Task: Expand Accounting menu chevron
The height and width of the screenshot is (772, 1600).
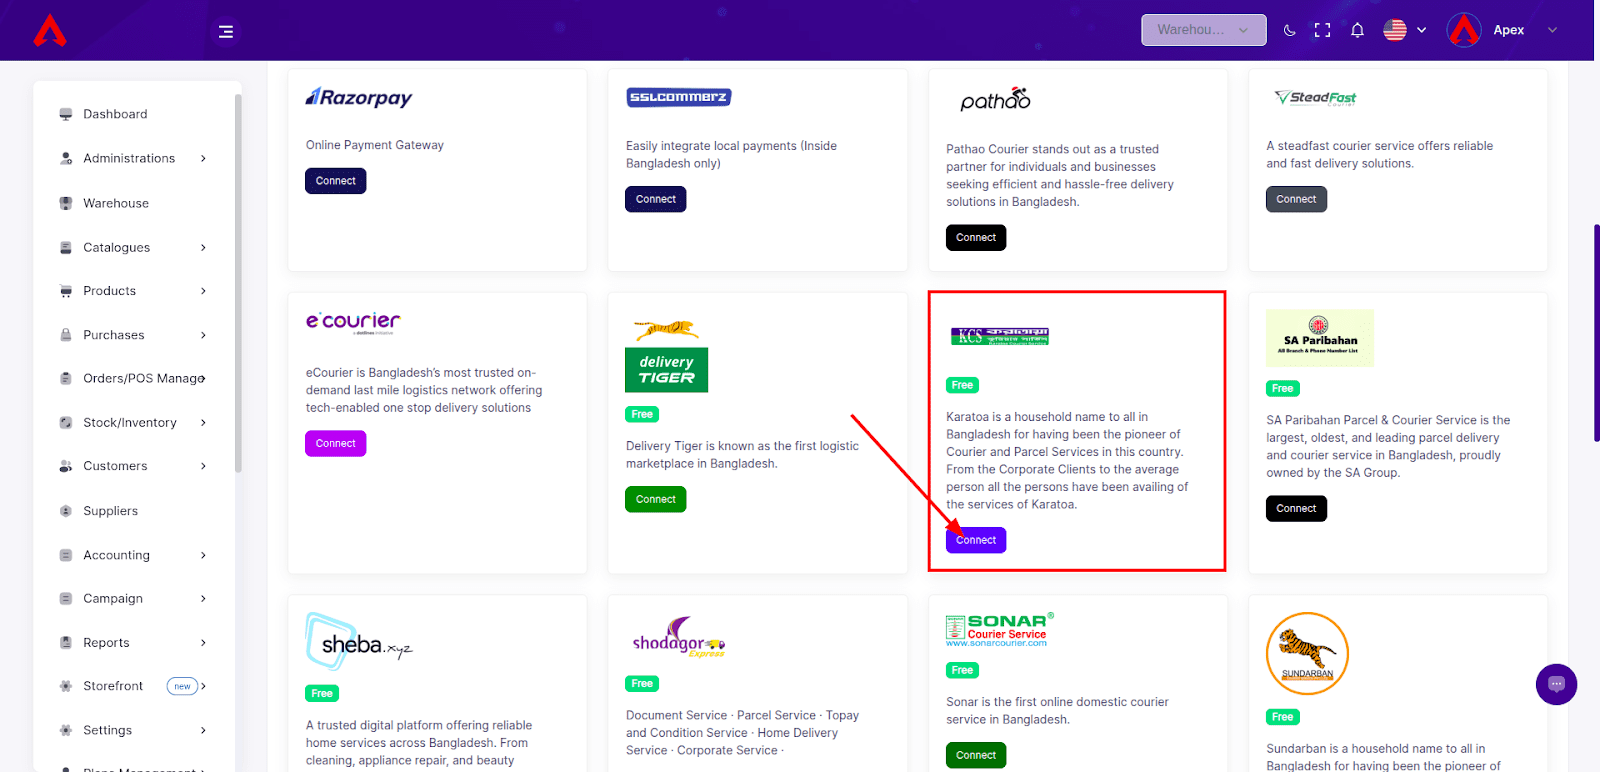Action: [203, 555]
